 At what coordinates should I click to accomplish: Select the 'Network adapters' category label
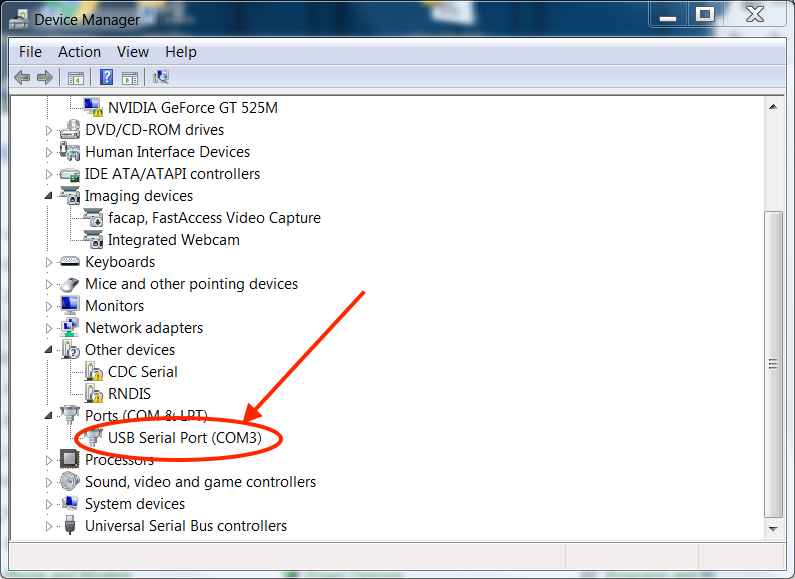(144, 328)
